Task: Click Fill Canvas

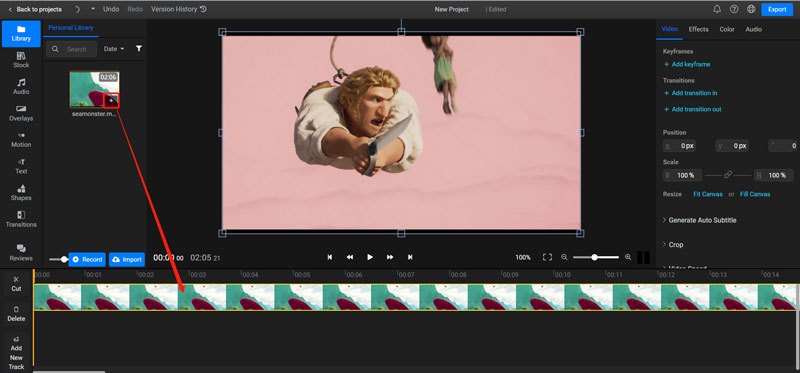Action: [755, 194]
